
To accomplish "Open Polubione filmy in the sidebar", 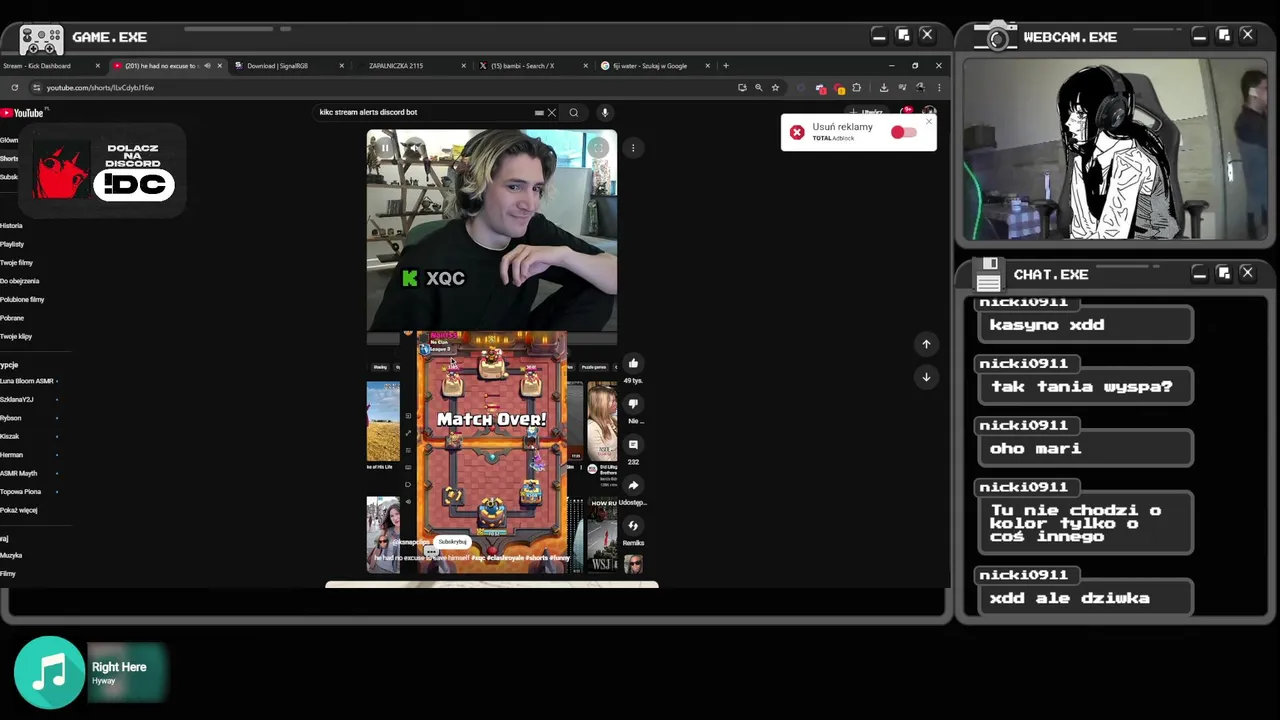I will point(22,300).
